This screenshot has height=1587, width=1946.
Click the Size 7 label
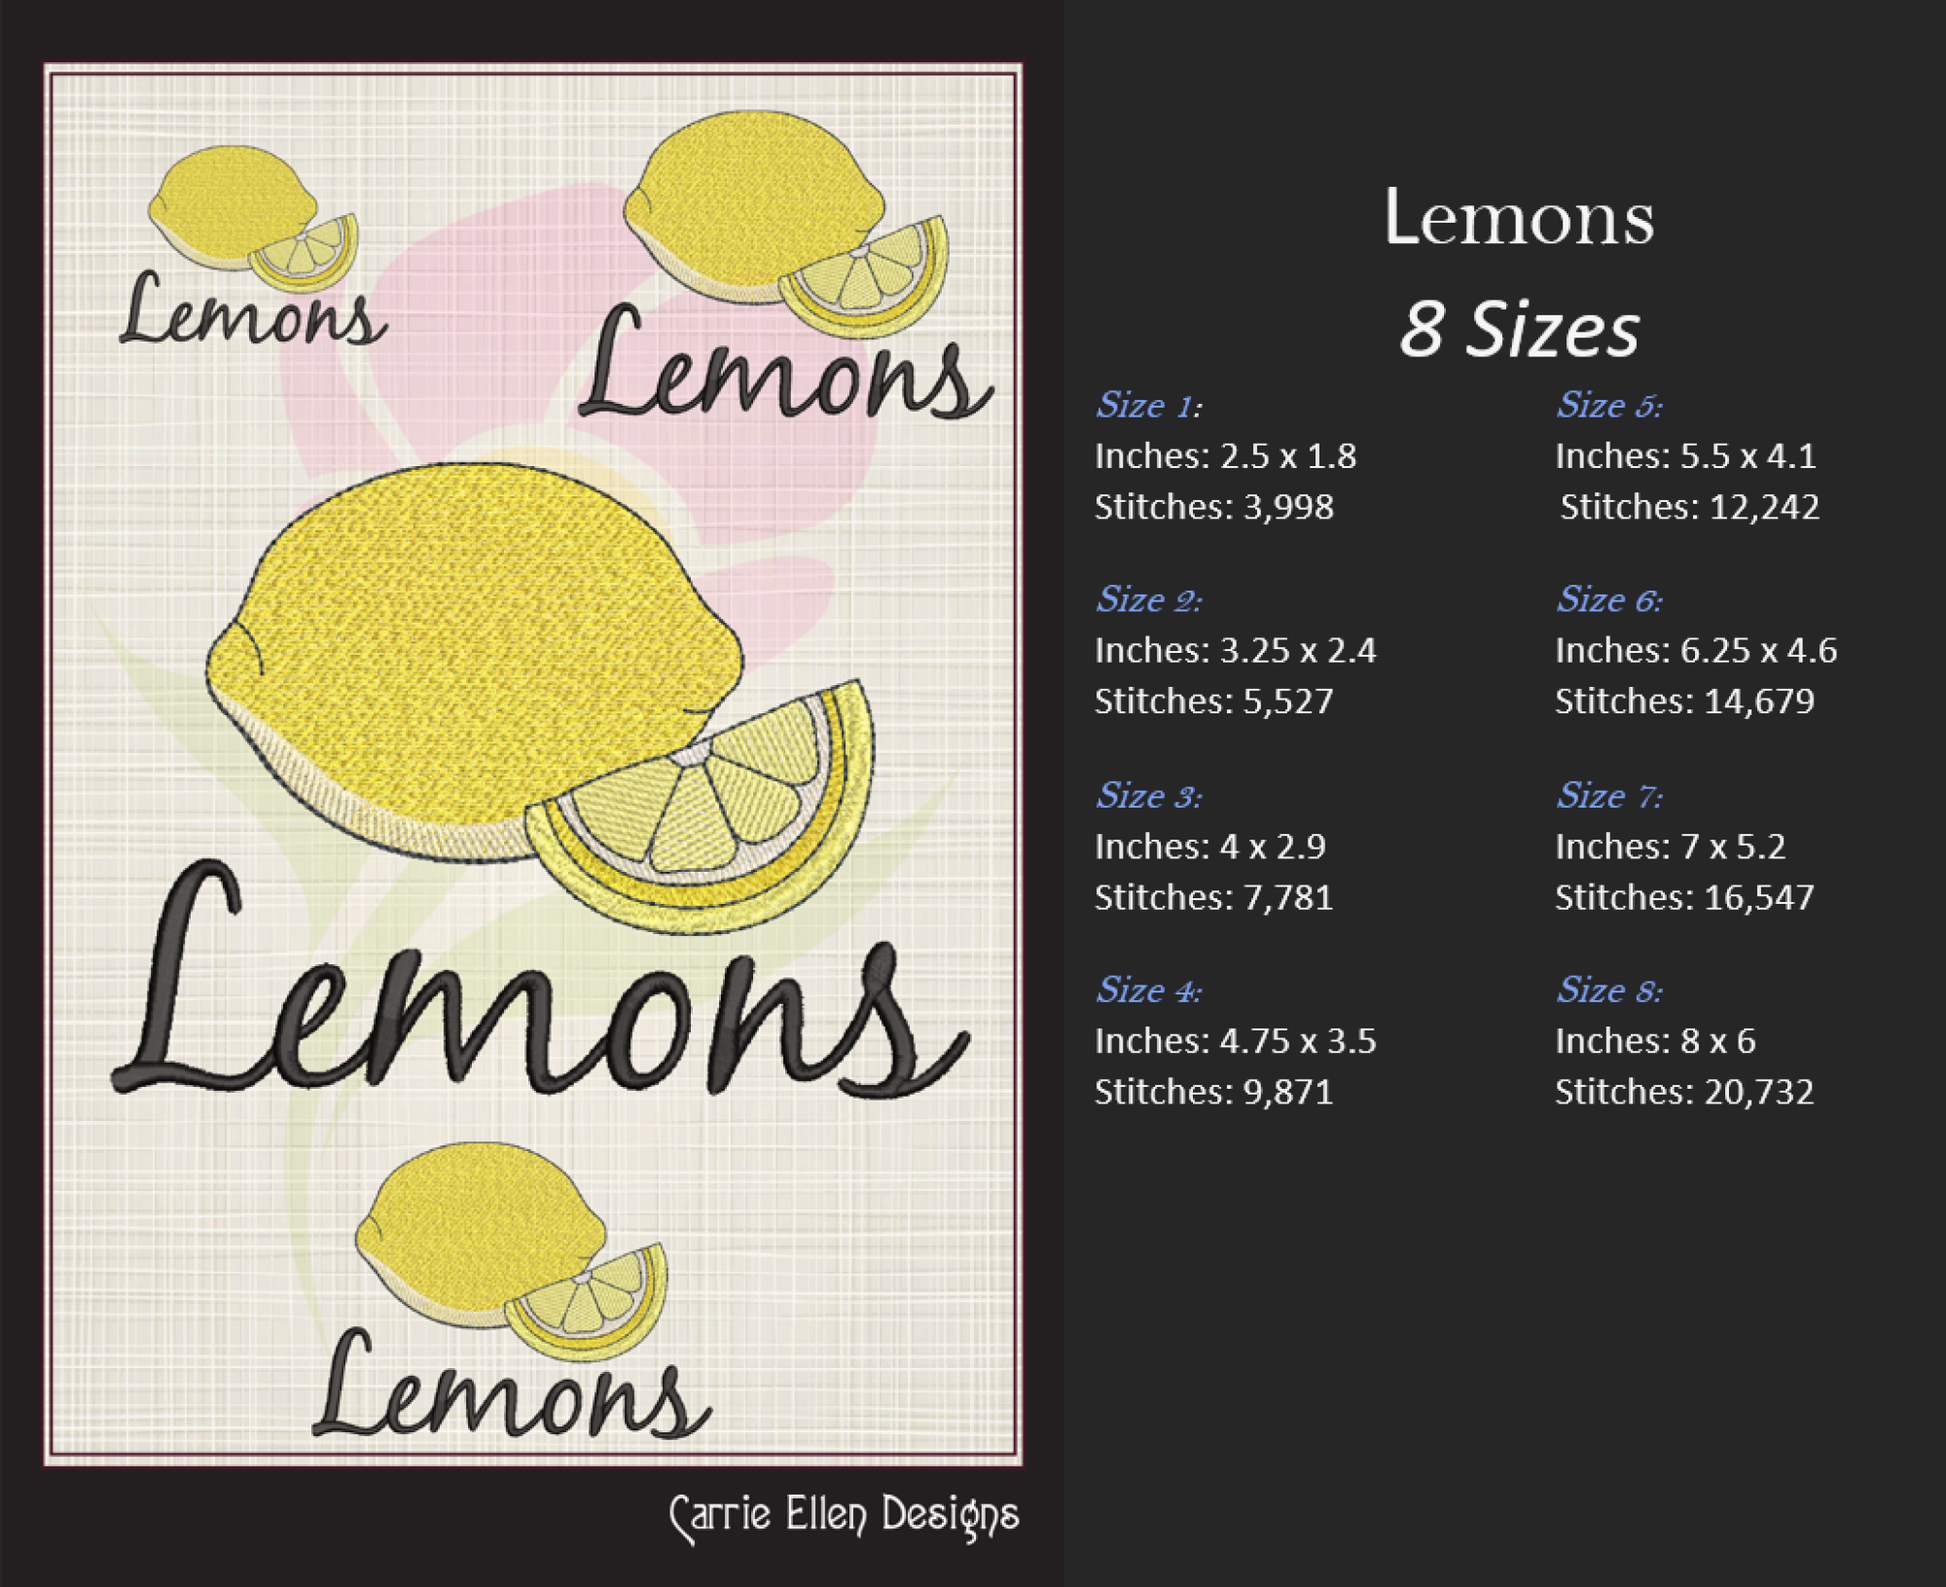coord(1608,796)
